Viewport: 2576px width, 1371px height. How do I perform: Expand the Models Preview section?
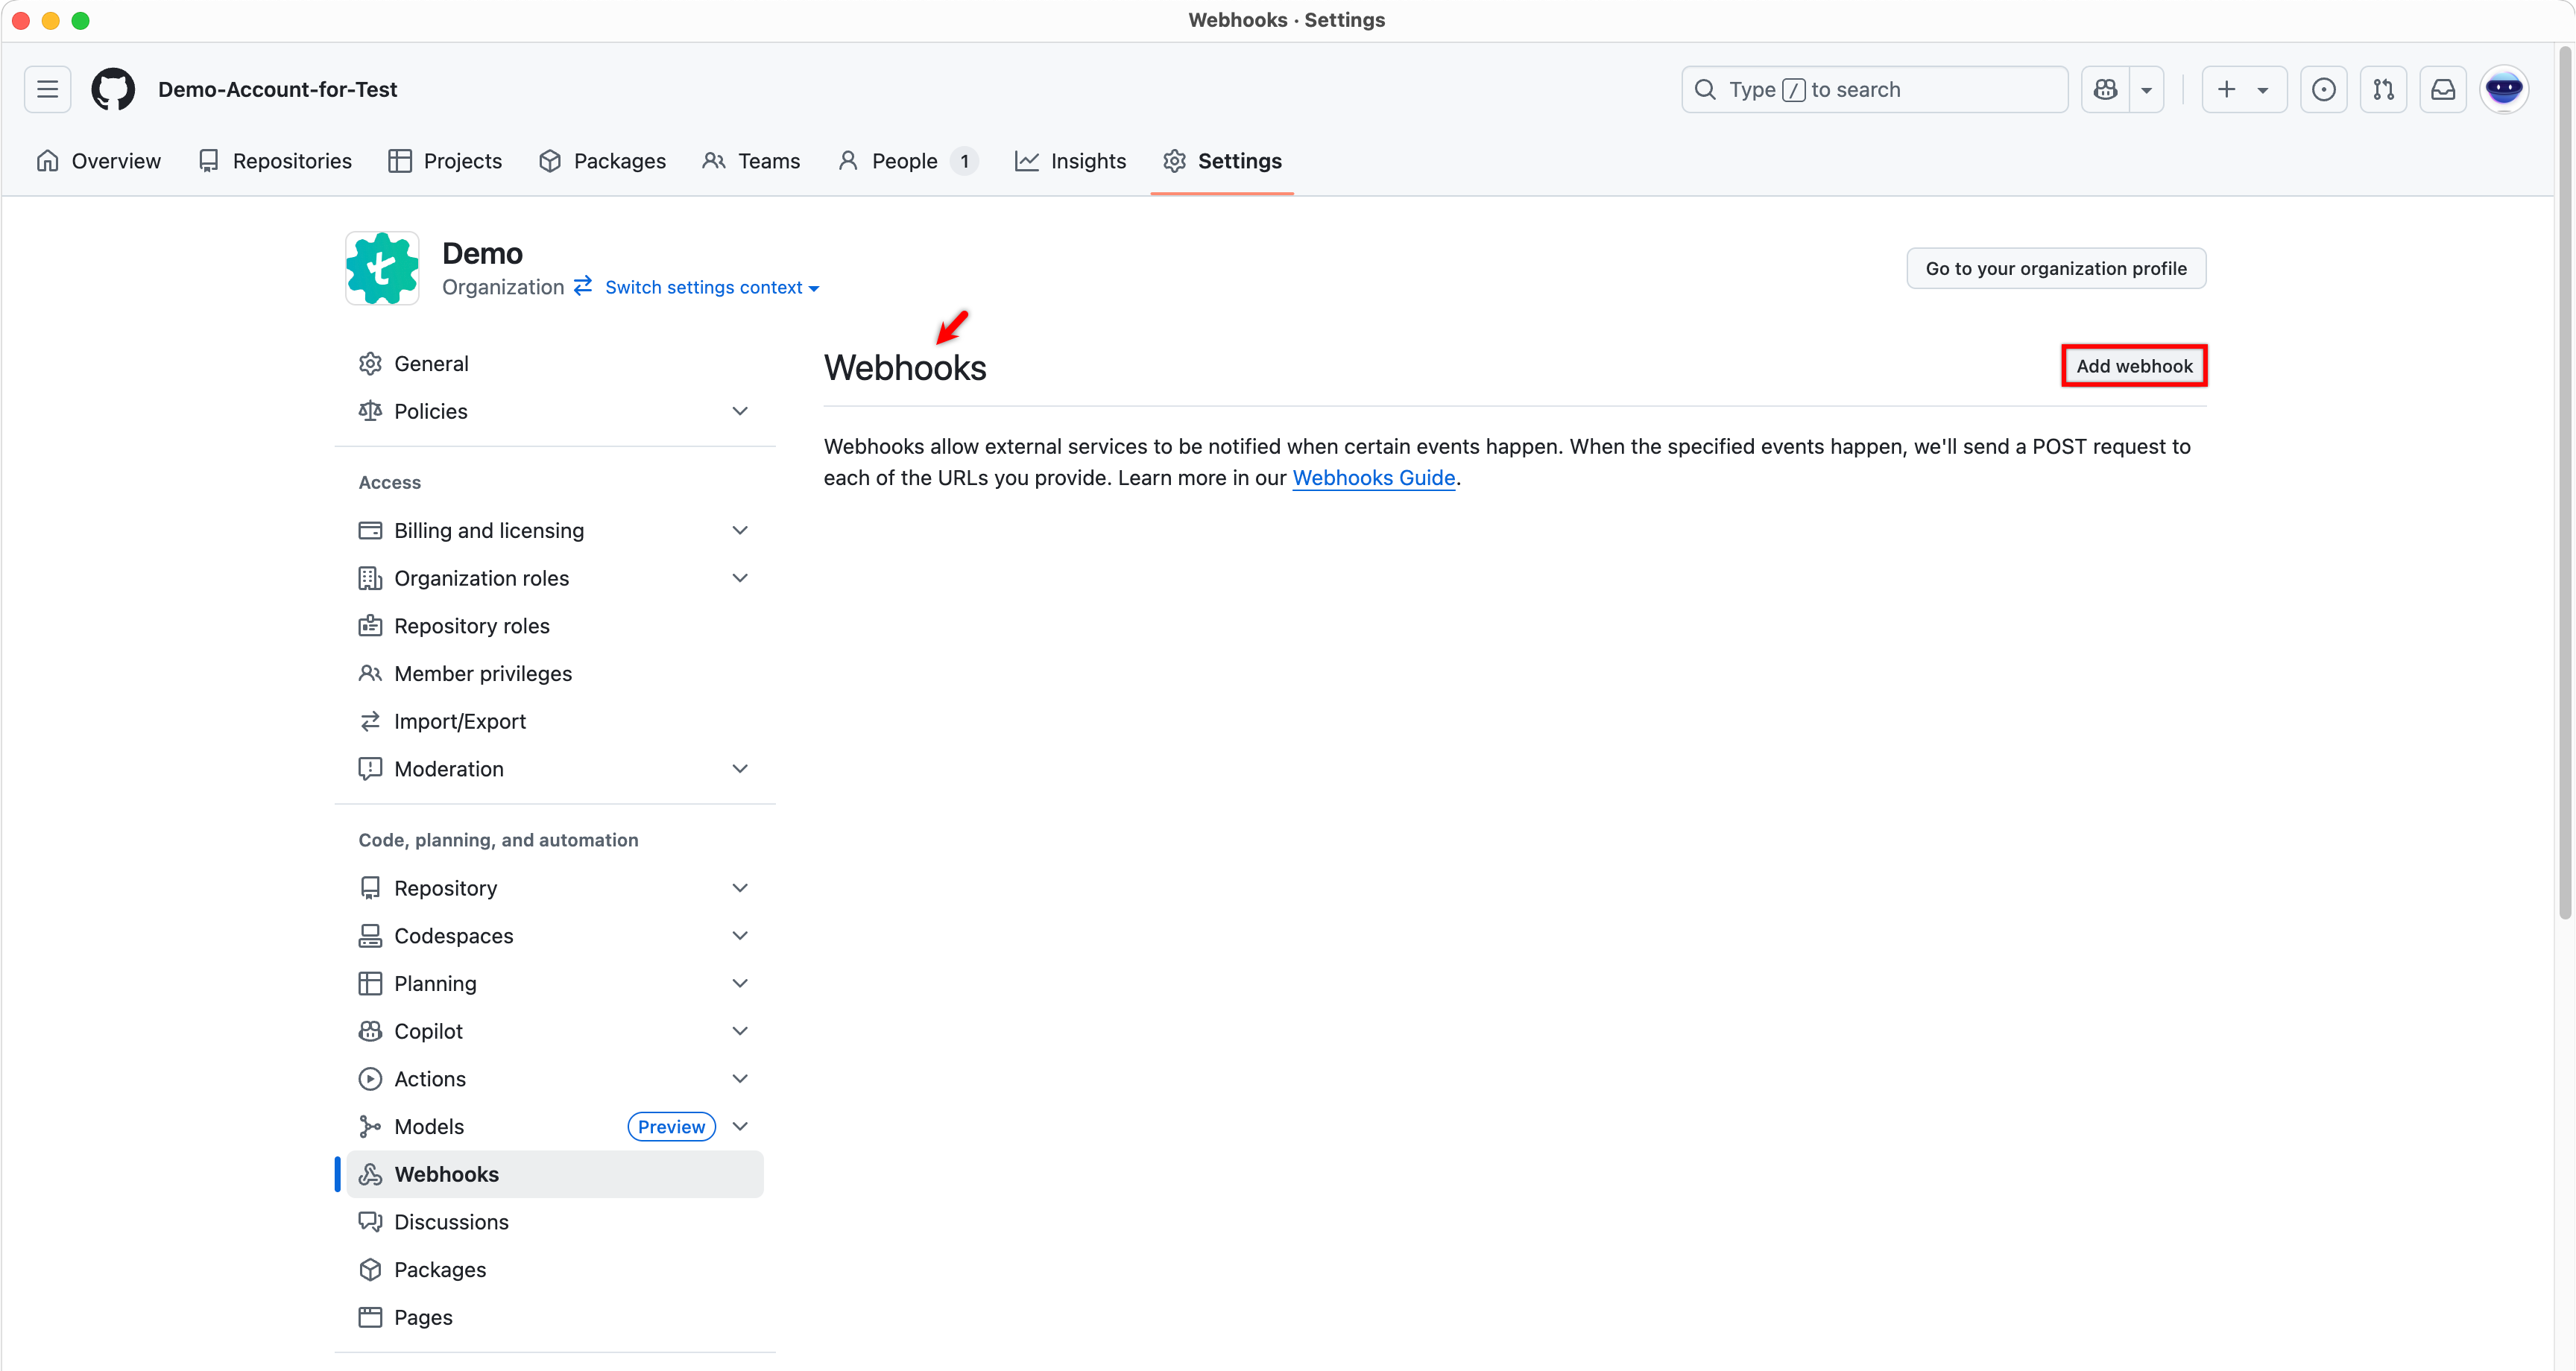coord(670,1126)
